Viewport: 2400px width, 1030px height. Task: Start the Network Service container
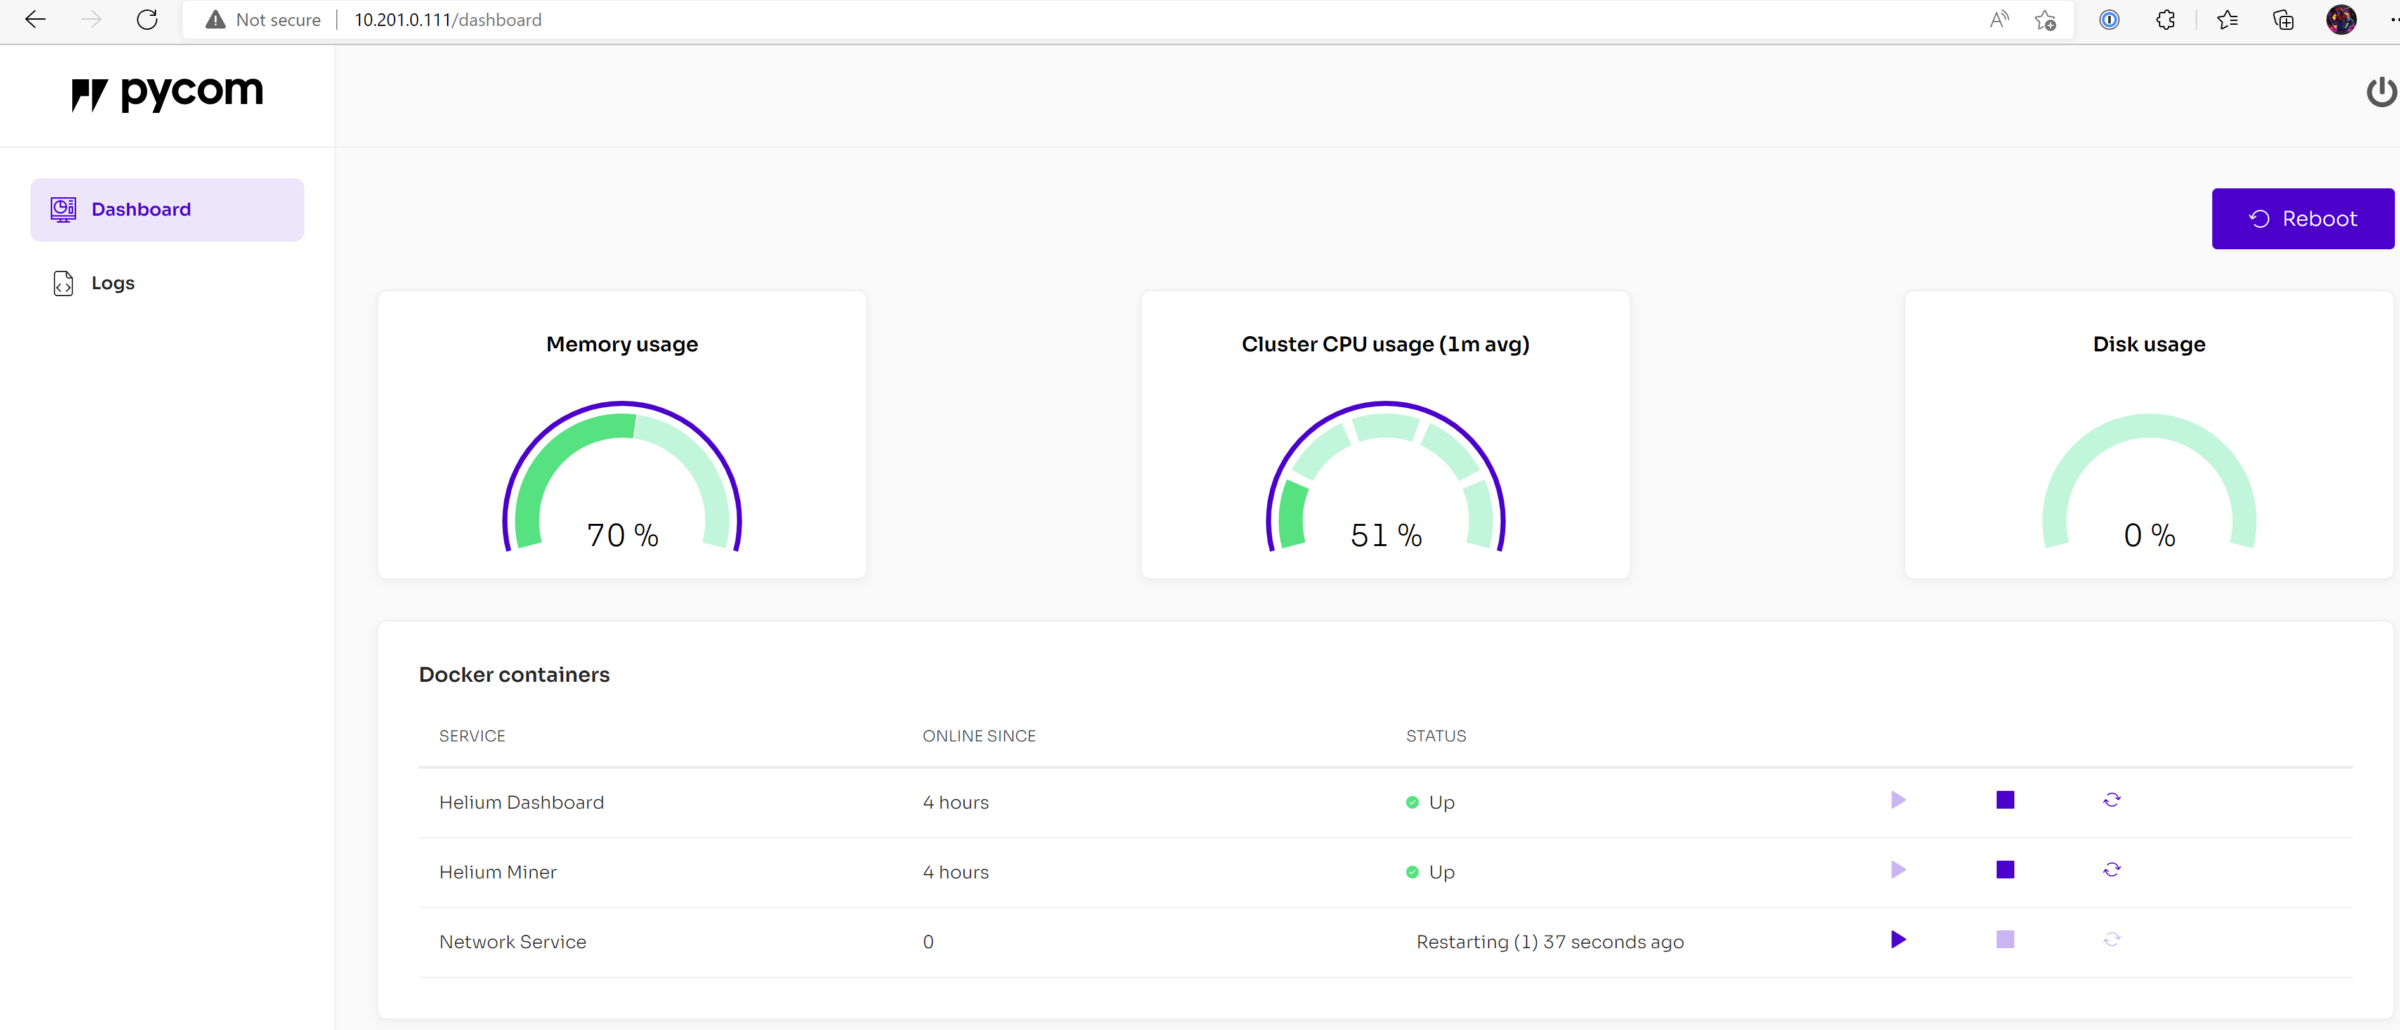1898,940
